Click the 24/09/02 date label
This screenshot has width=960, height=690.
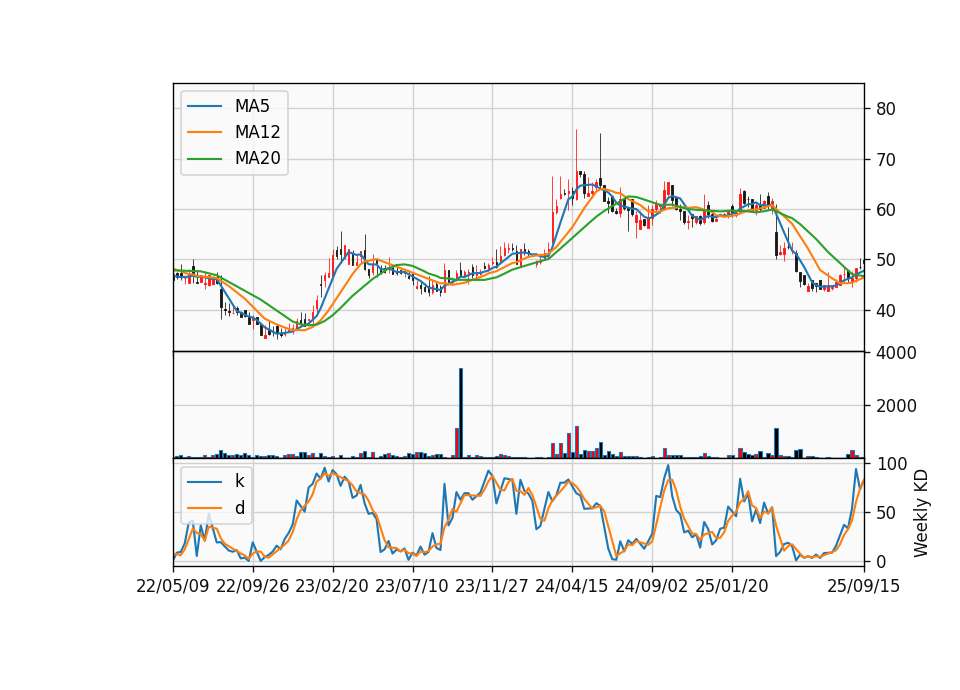pyautogui.click(x=652, y=587)
